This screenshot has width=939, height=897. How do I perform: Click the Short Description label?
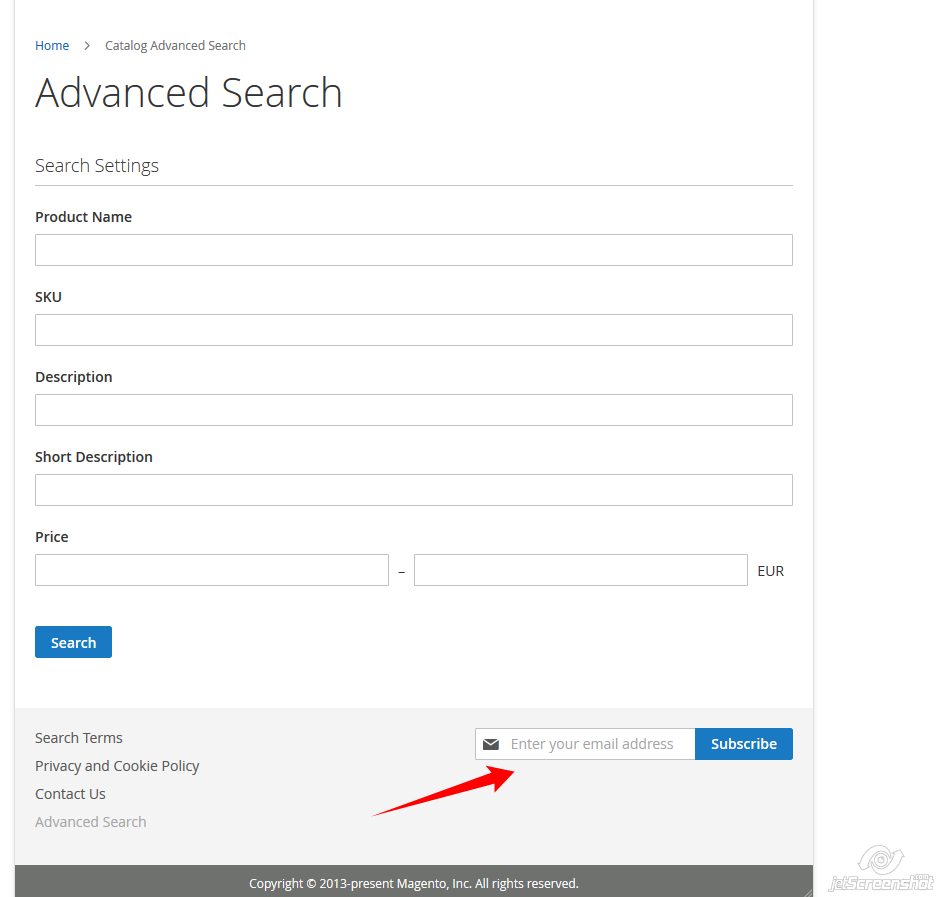coord(93,457)
